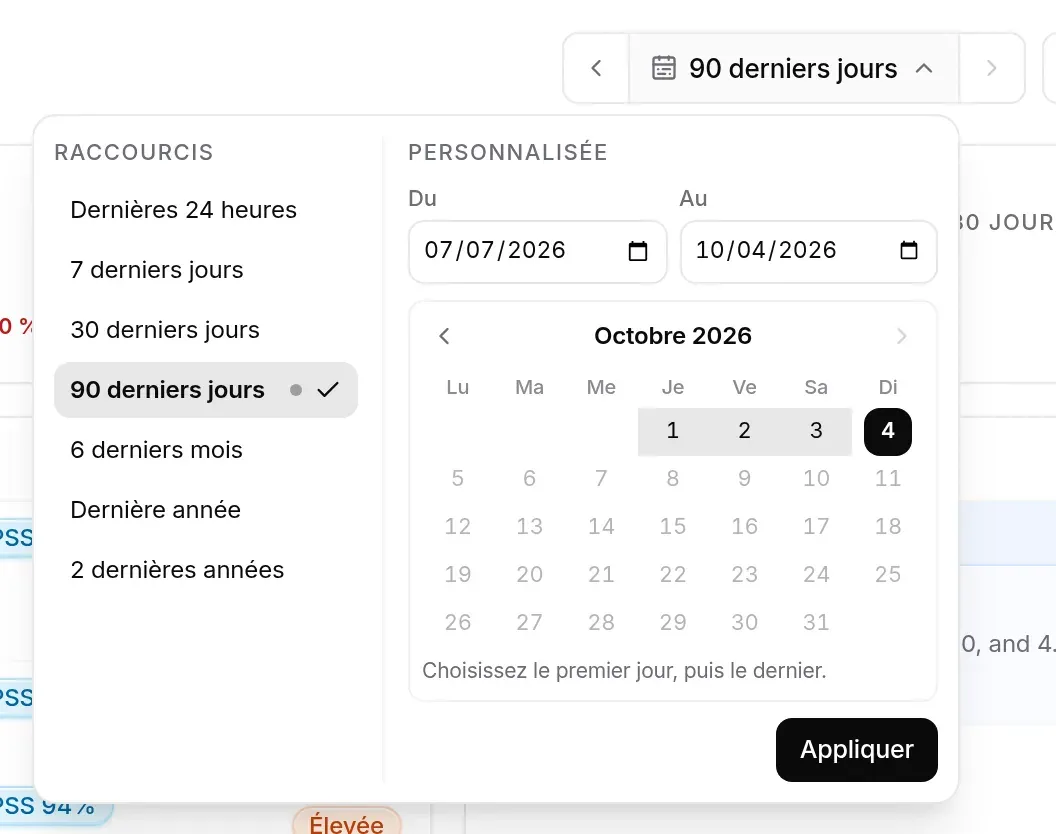This screenshot has width=1056, height=834.
Task: Click the checkmark on 90 derniers jours row
Action: (328, 390)
